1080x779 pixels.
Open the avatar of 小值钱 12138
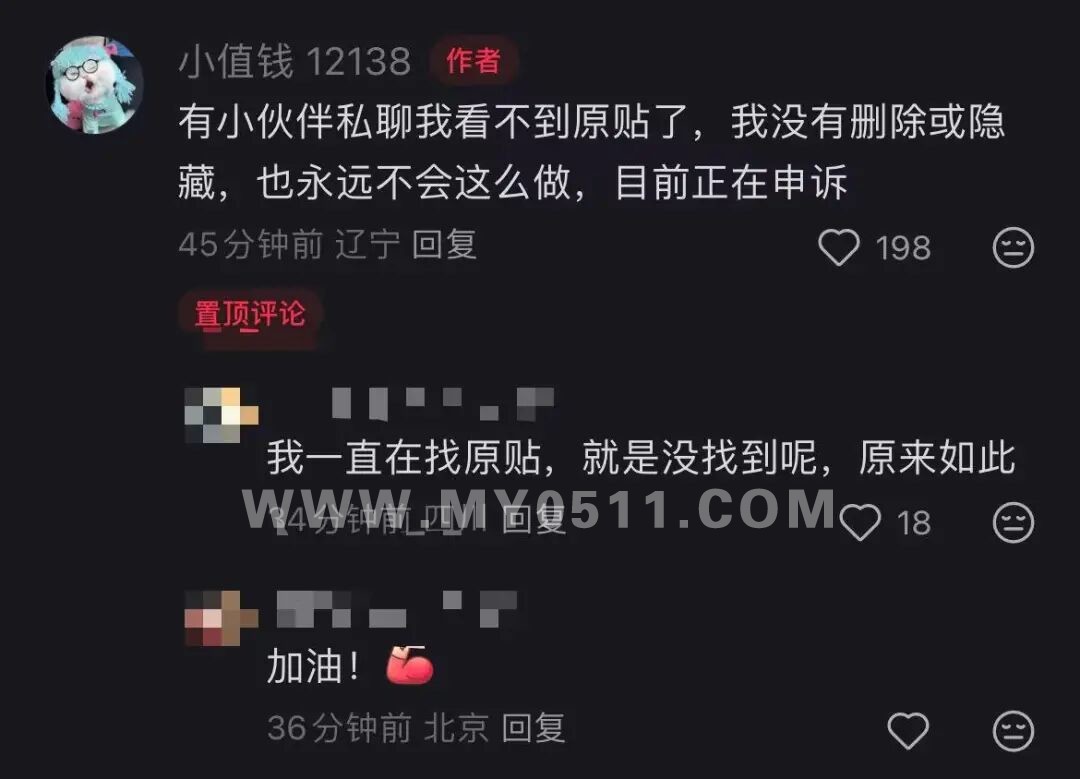point(94,85)
